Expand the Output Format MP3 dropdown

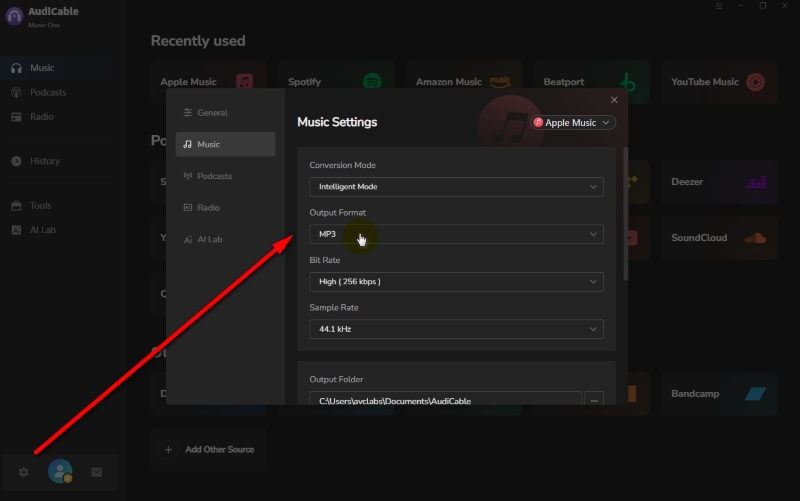point(456,234)
